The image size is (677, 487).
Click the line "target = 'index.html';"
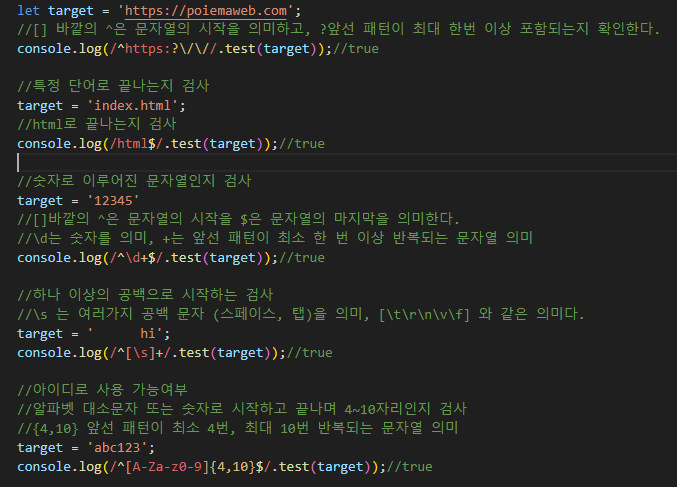click(101, 105)
